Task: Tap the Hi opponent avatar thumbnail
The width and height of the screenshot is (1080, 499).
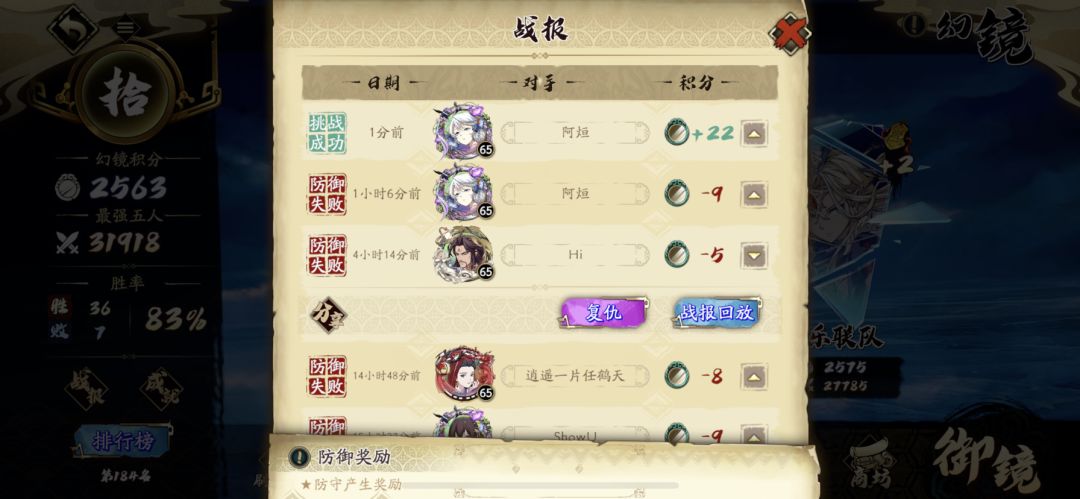Action: coord(464,254)
